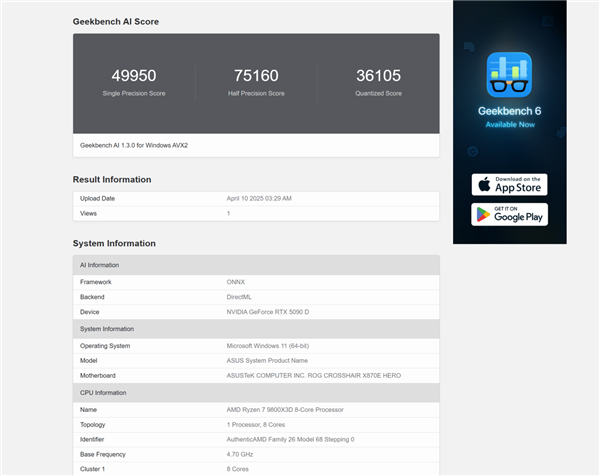Select the Quantized Score value 36105
600x476 pixels.
click(x=378, y=76)
